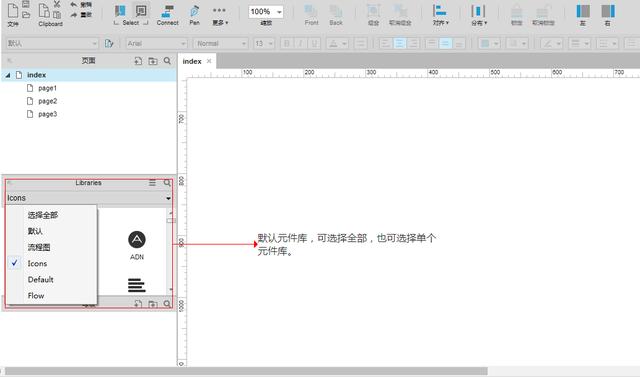Select the contained selection mode icon

[x=141, y=11]
